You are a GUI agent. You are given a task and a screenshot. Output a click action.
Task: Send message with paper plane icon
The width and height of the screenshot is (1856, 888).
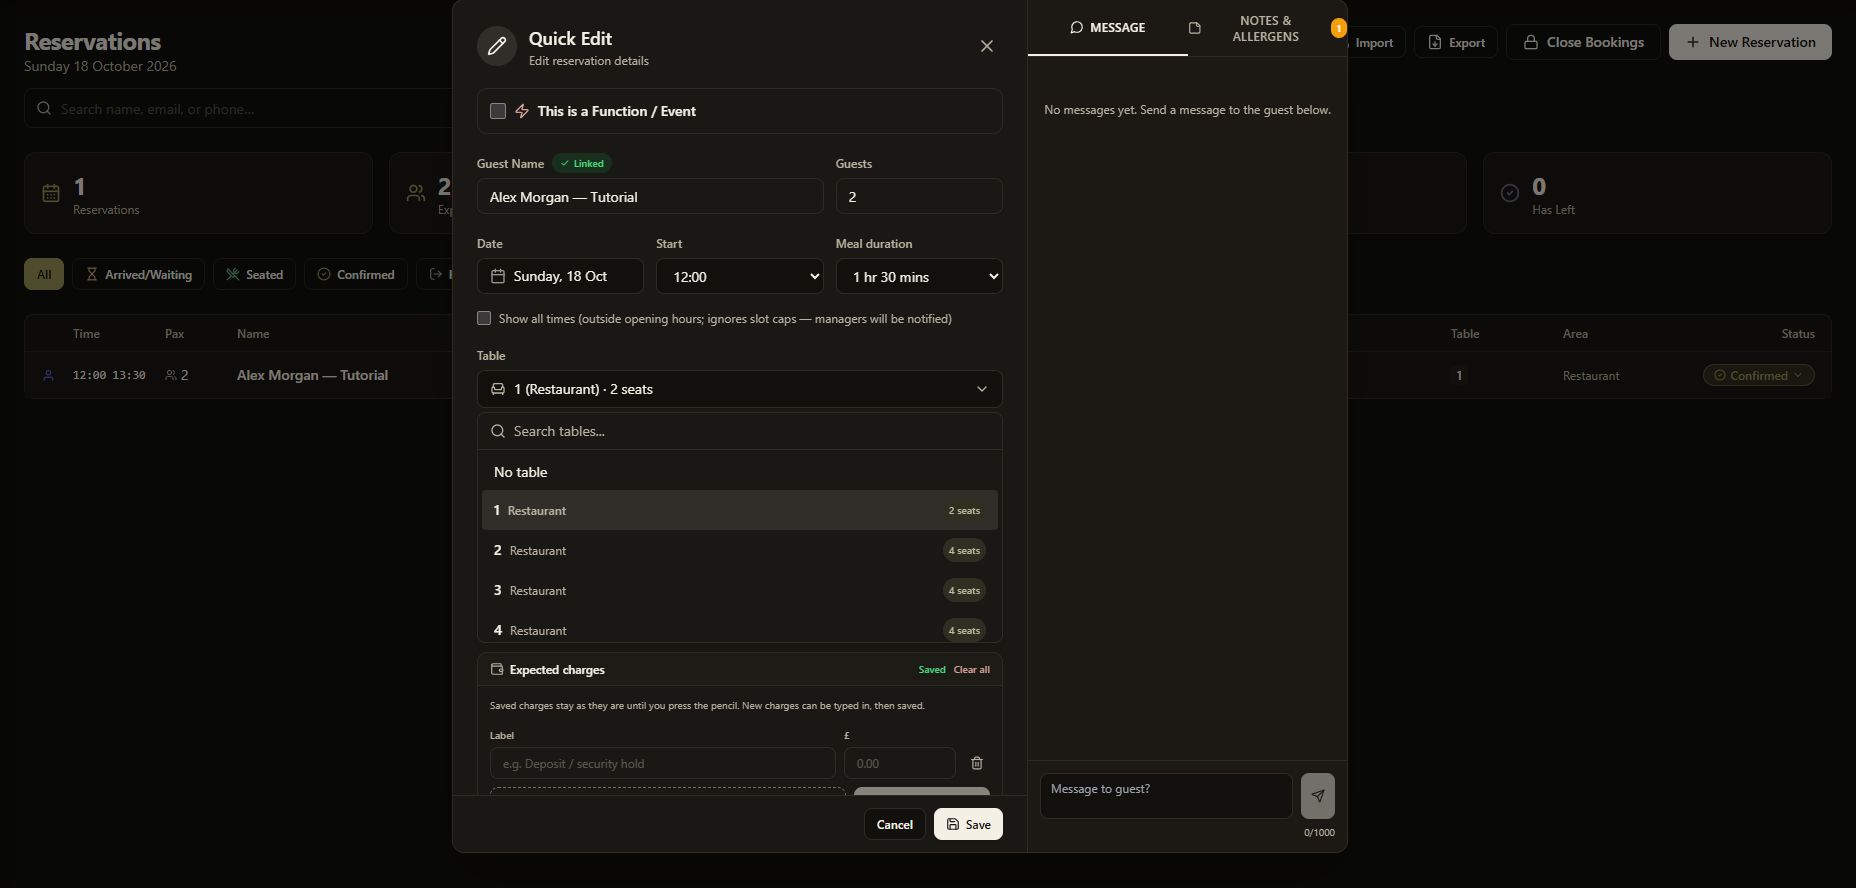point(1318,796)
